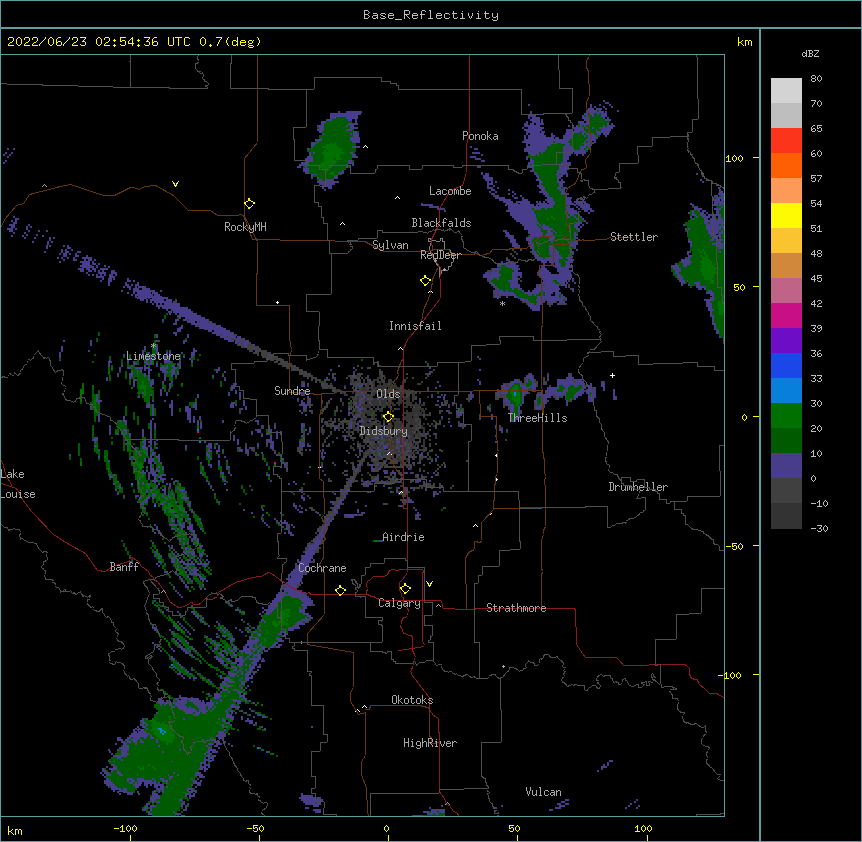Click the purple 0 dBZ legend swatch

tap(786, 466)
